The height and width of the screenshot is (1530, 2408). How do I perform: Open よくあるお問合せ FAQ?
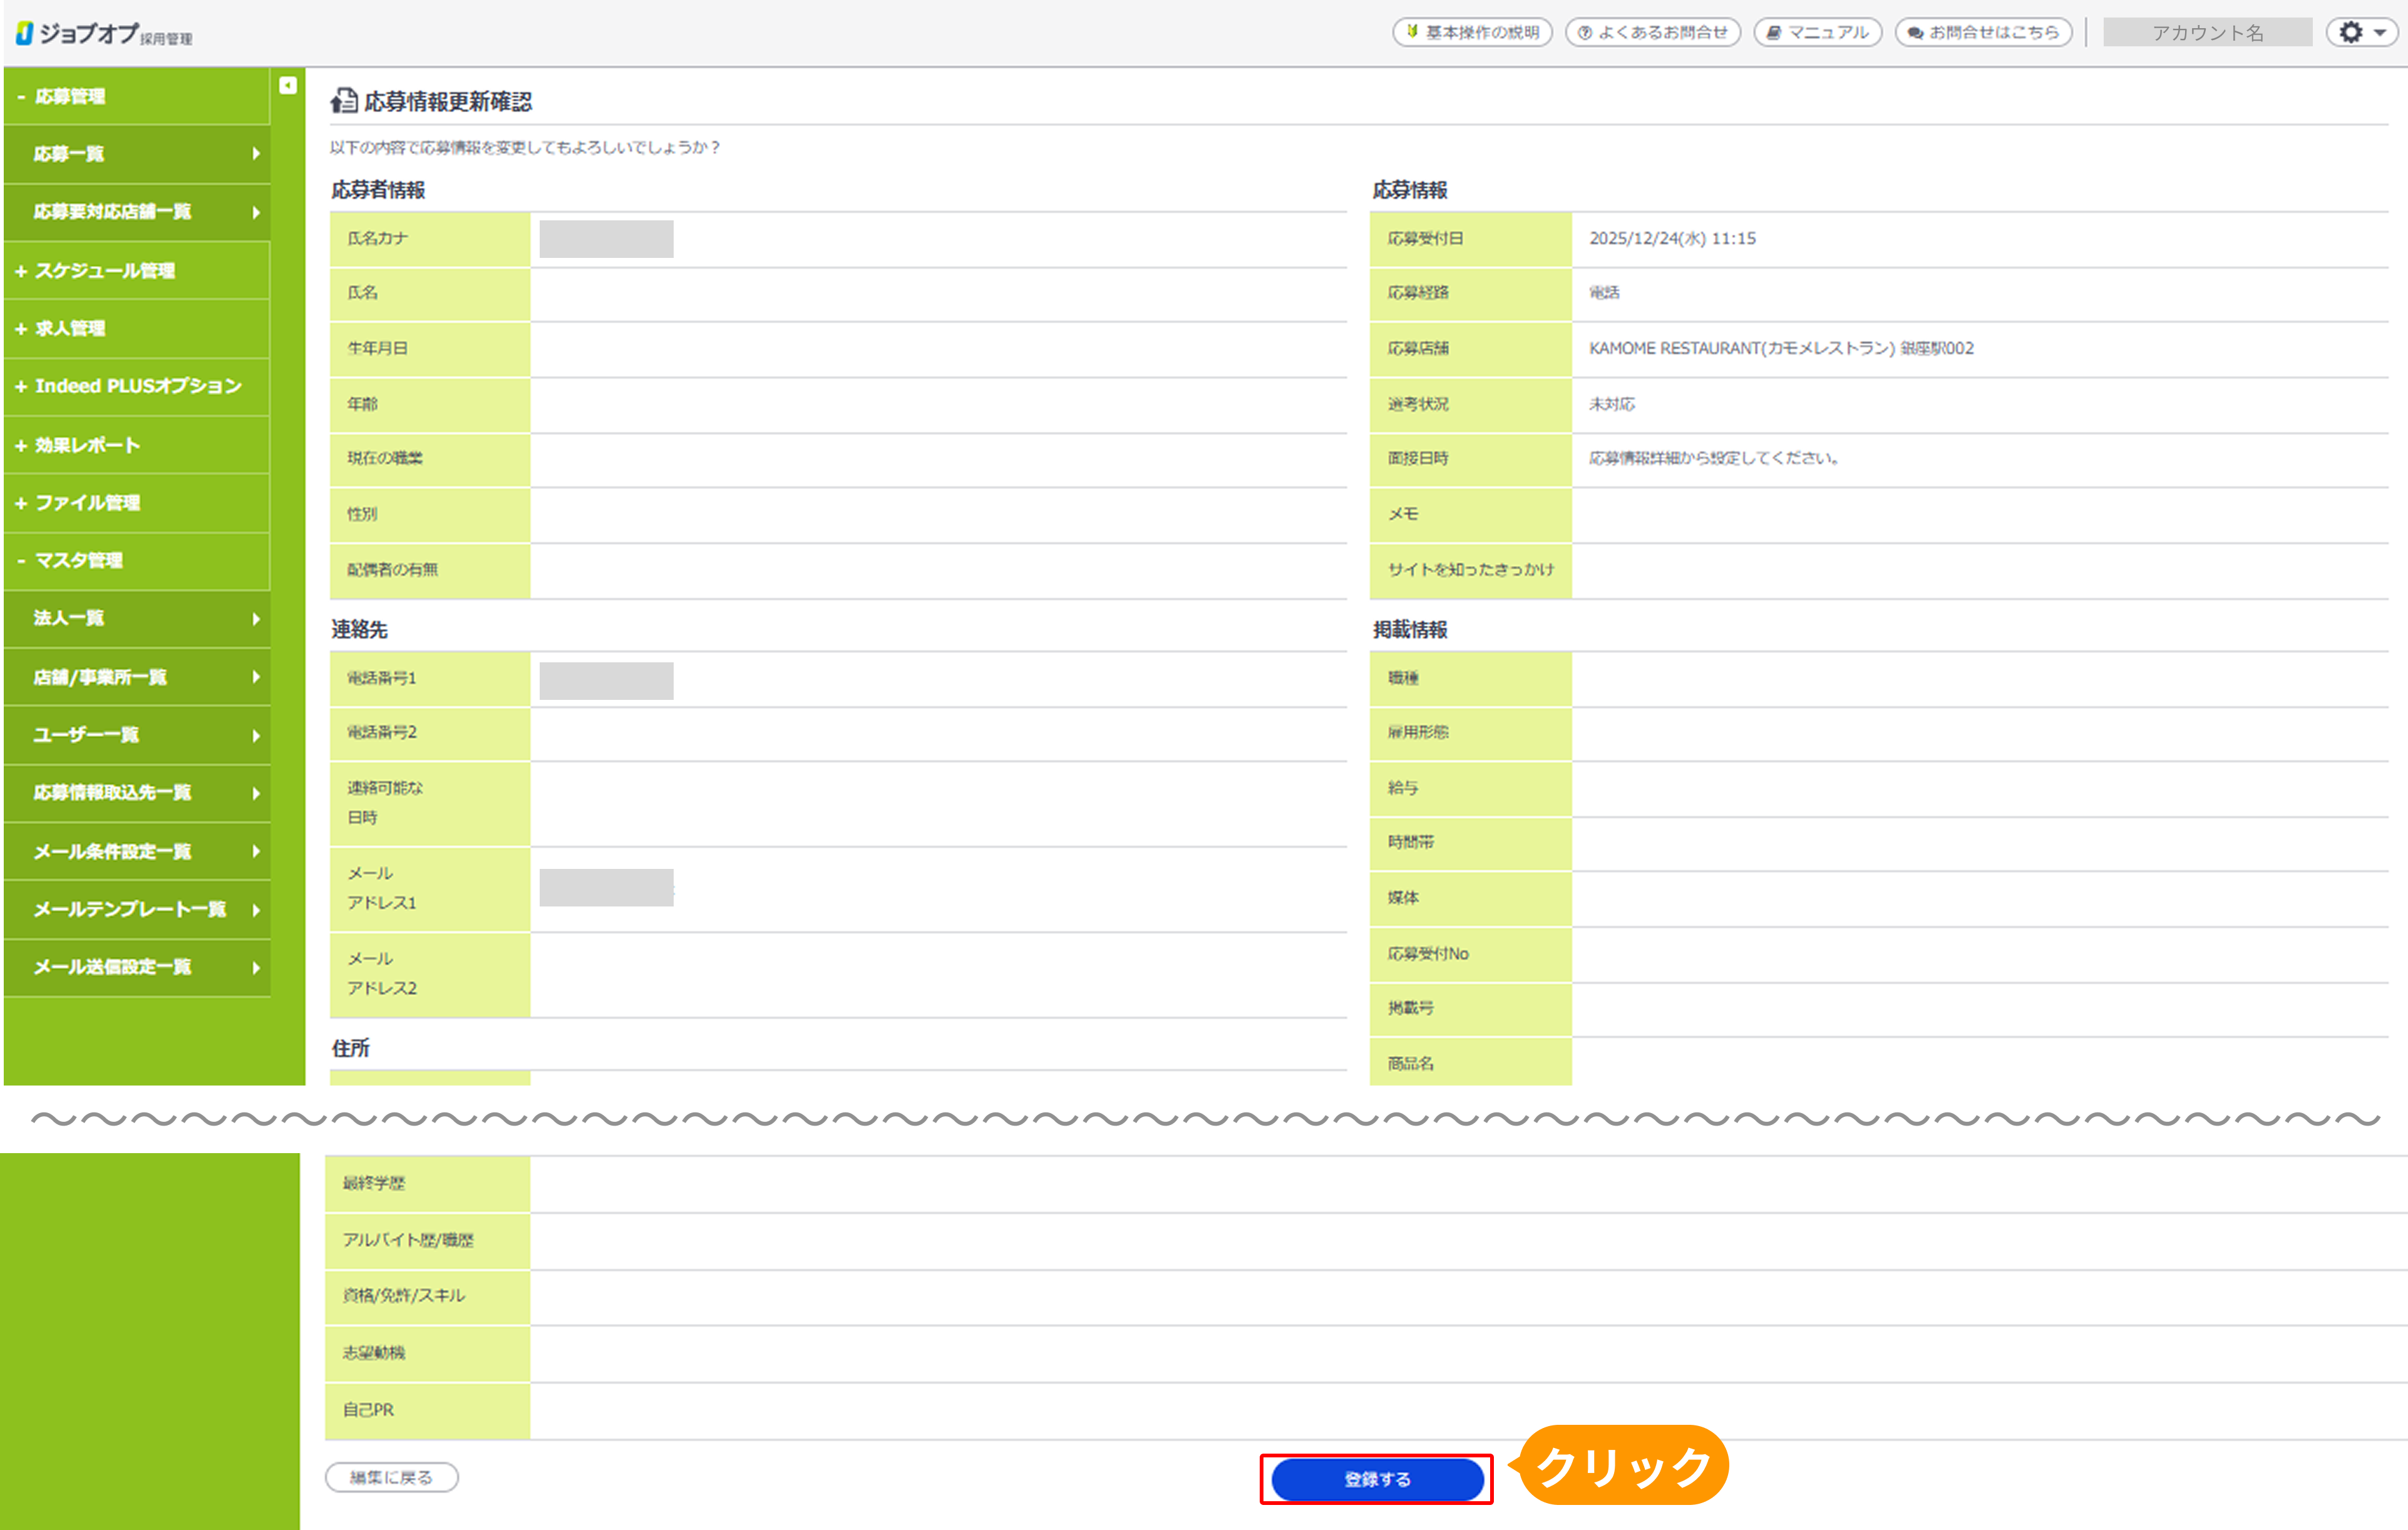(1652, 32)
